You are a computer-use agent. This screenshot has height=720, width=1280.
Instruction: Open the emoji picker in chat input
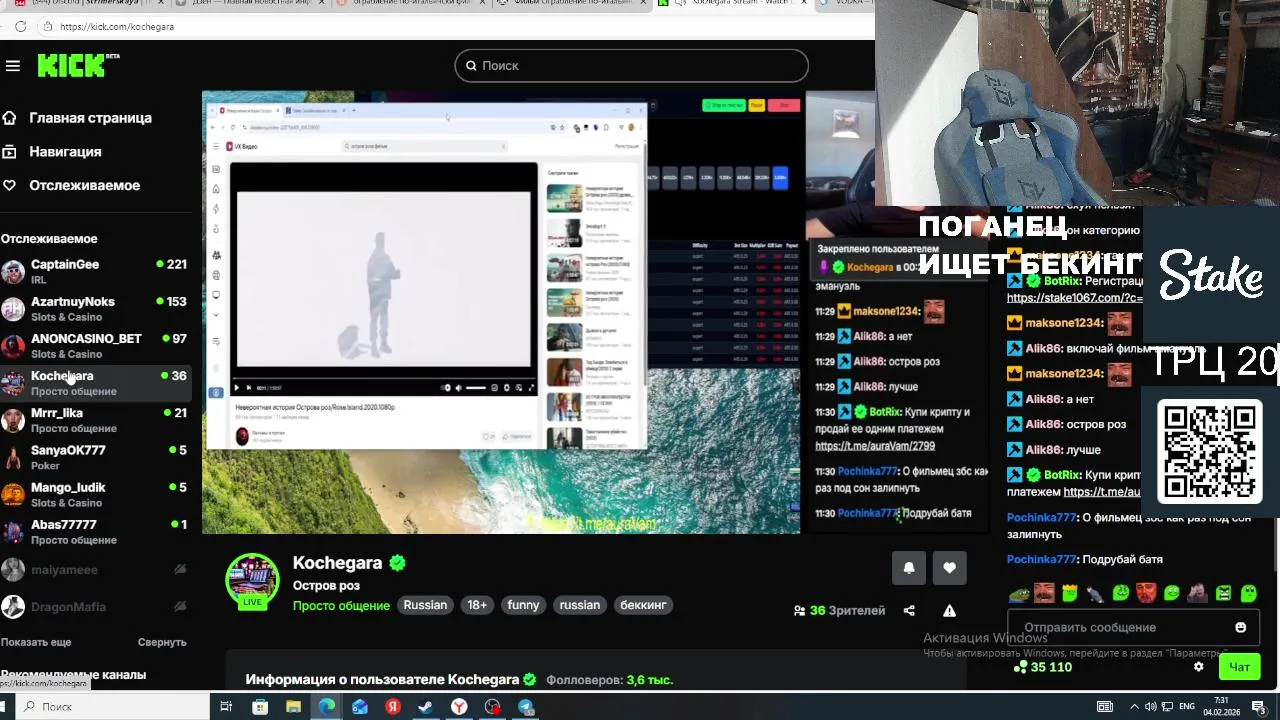pyautogui.click(x=1241, y=628)
